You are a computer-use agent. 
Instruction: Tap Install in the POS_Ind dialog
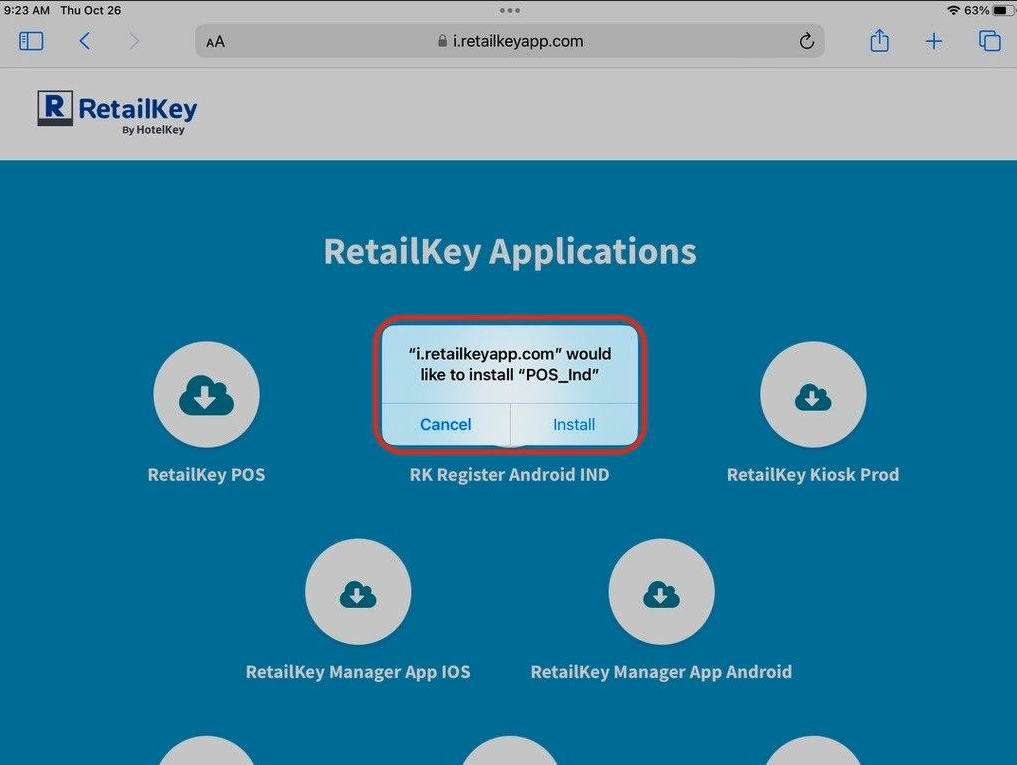tap(573, 424)
